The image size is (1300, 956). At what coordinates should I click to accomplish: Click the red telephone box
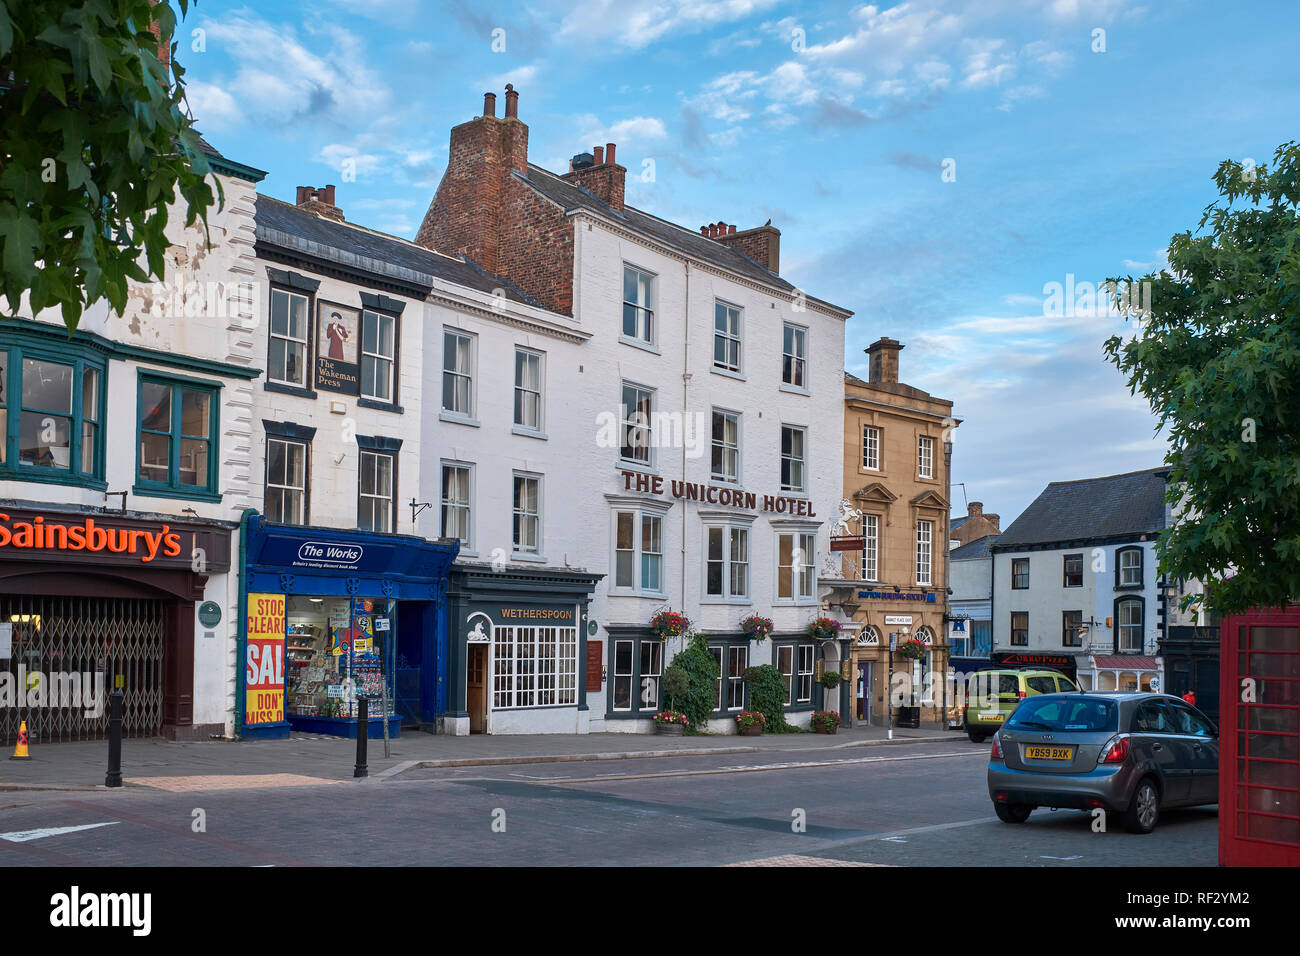[1259, 735]
